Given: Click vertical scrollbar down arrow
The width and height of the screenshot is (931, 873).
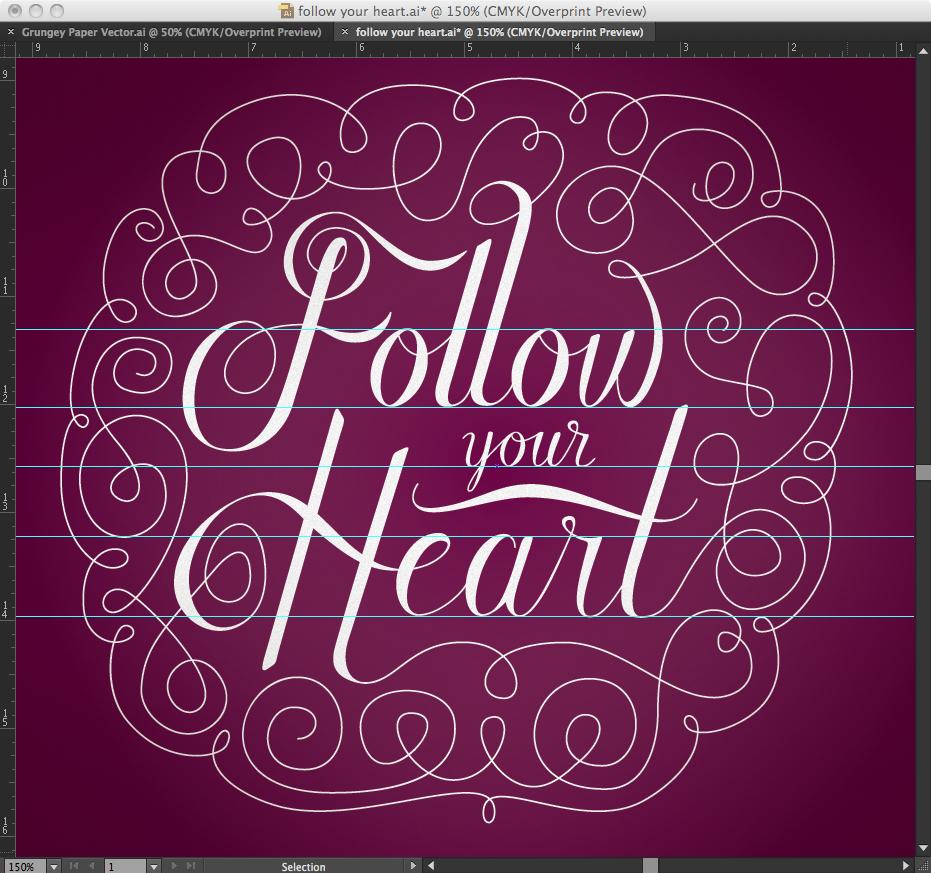Looking at the screenshot, I should (923, 848).
